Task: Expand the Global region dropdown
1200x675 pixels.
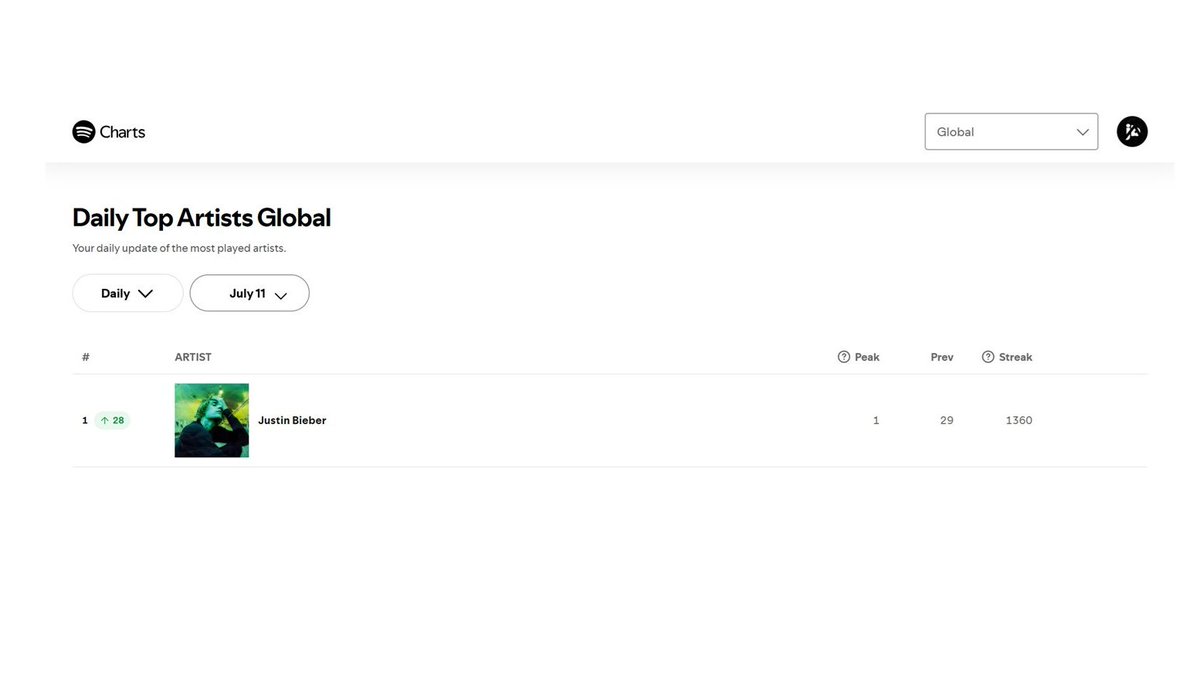Action: (x=1011, y=132)
